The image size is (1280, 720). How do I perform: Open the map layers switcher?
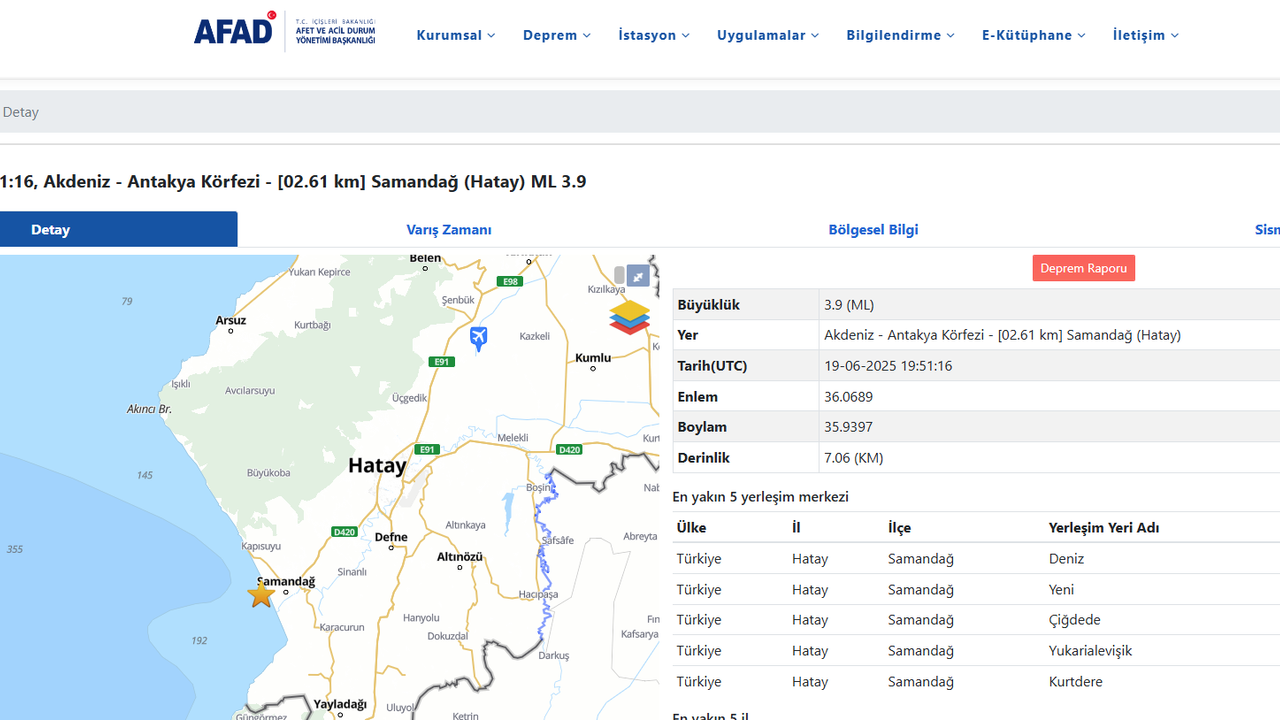click(629, 317)
